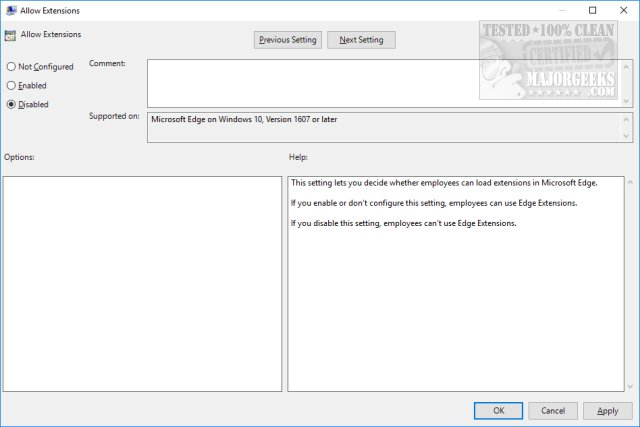Cancel the policy dialog
The image size is (640, 427).
(x=553, y=411)
